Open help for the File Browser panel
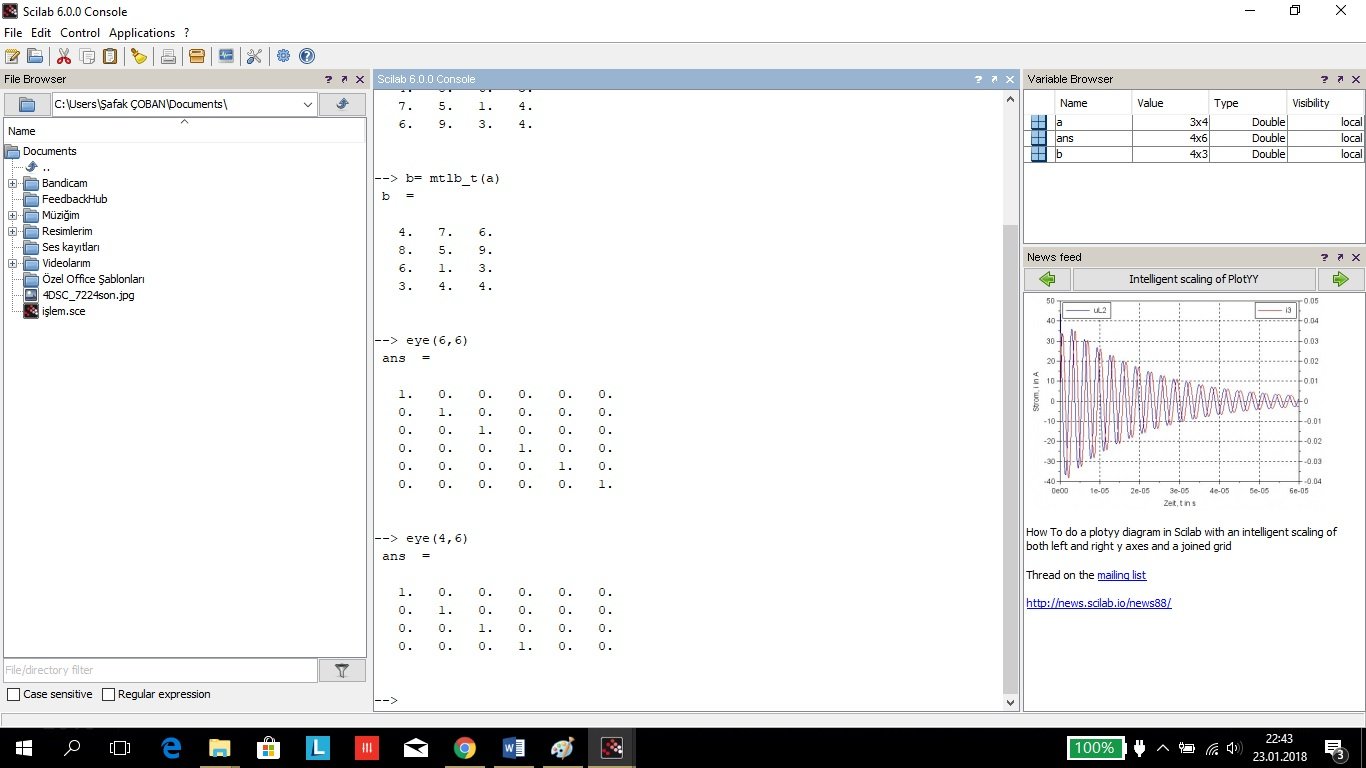Image resolution: width=1366 pixels, height=768 pixels. [328, 79]
